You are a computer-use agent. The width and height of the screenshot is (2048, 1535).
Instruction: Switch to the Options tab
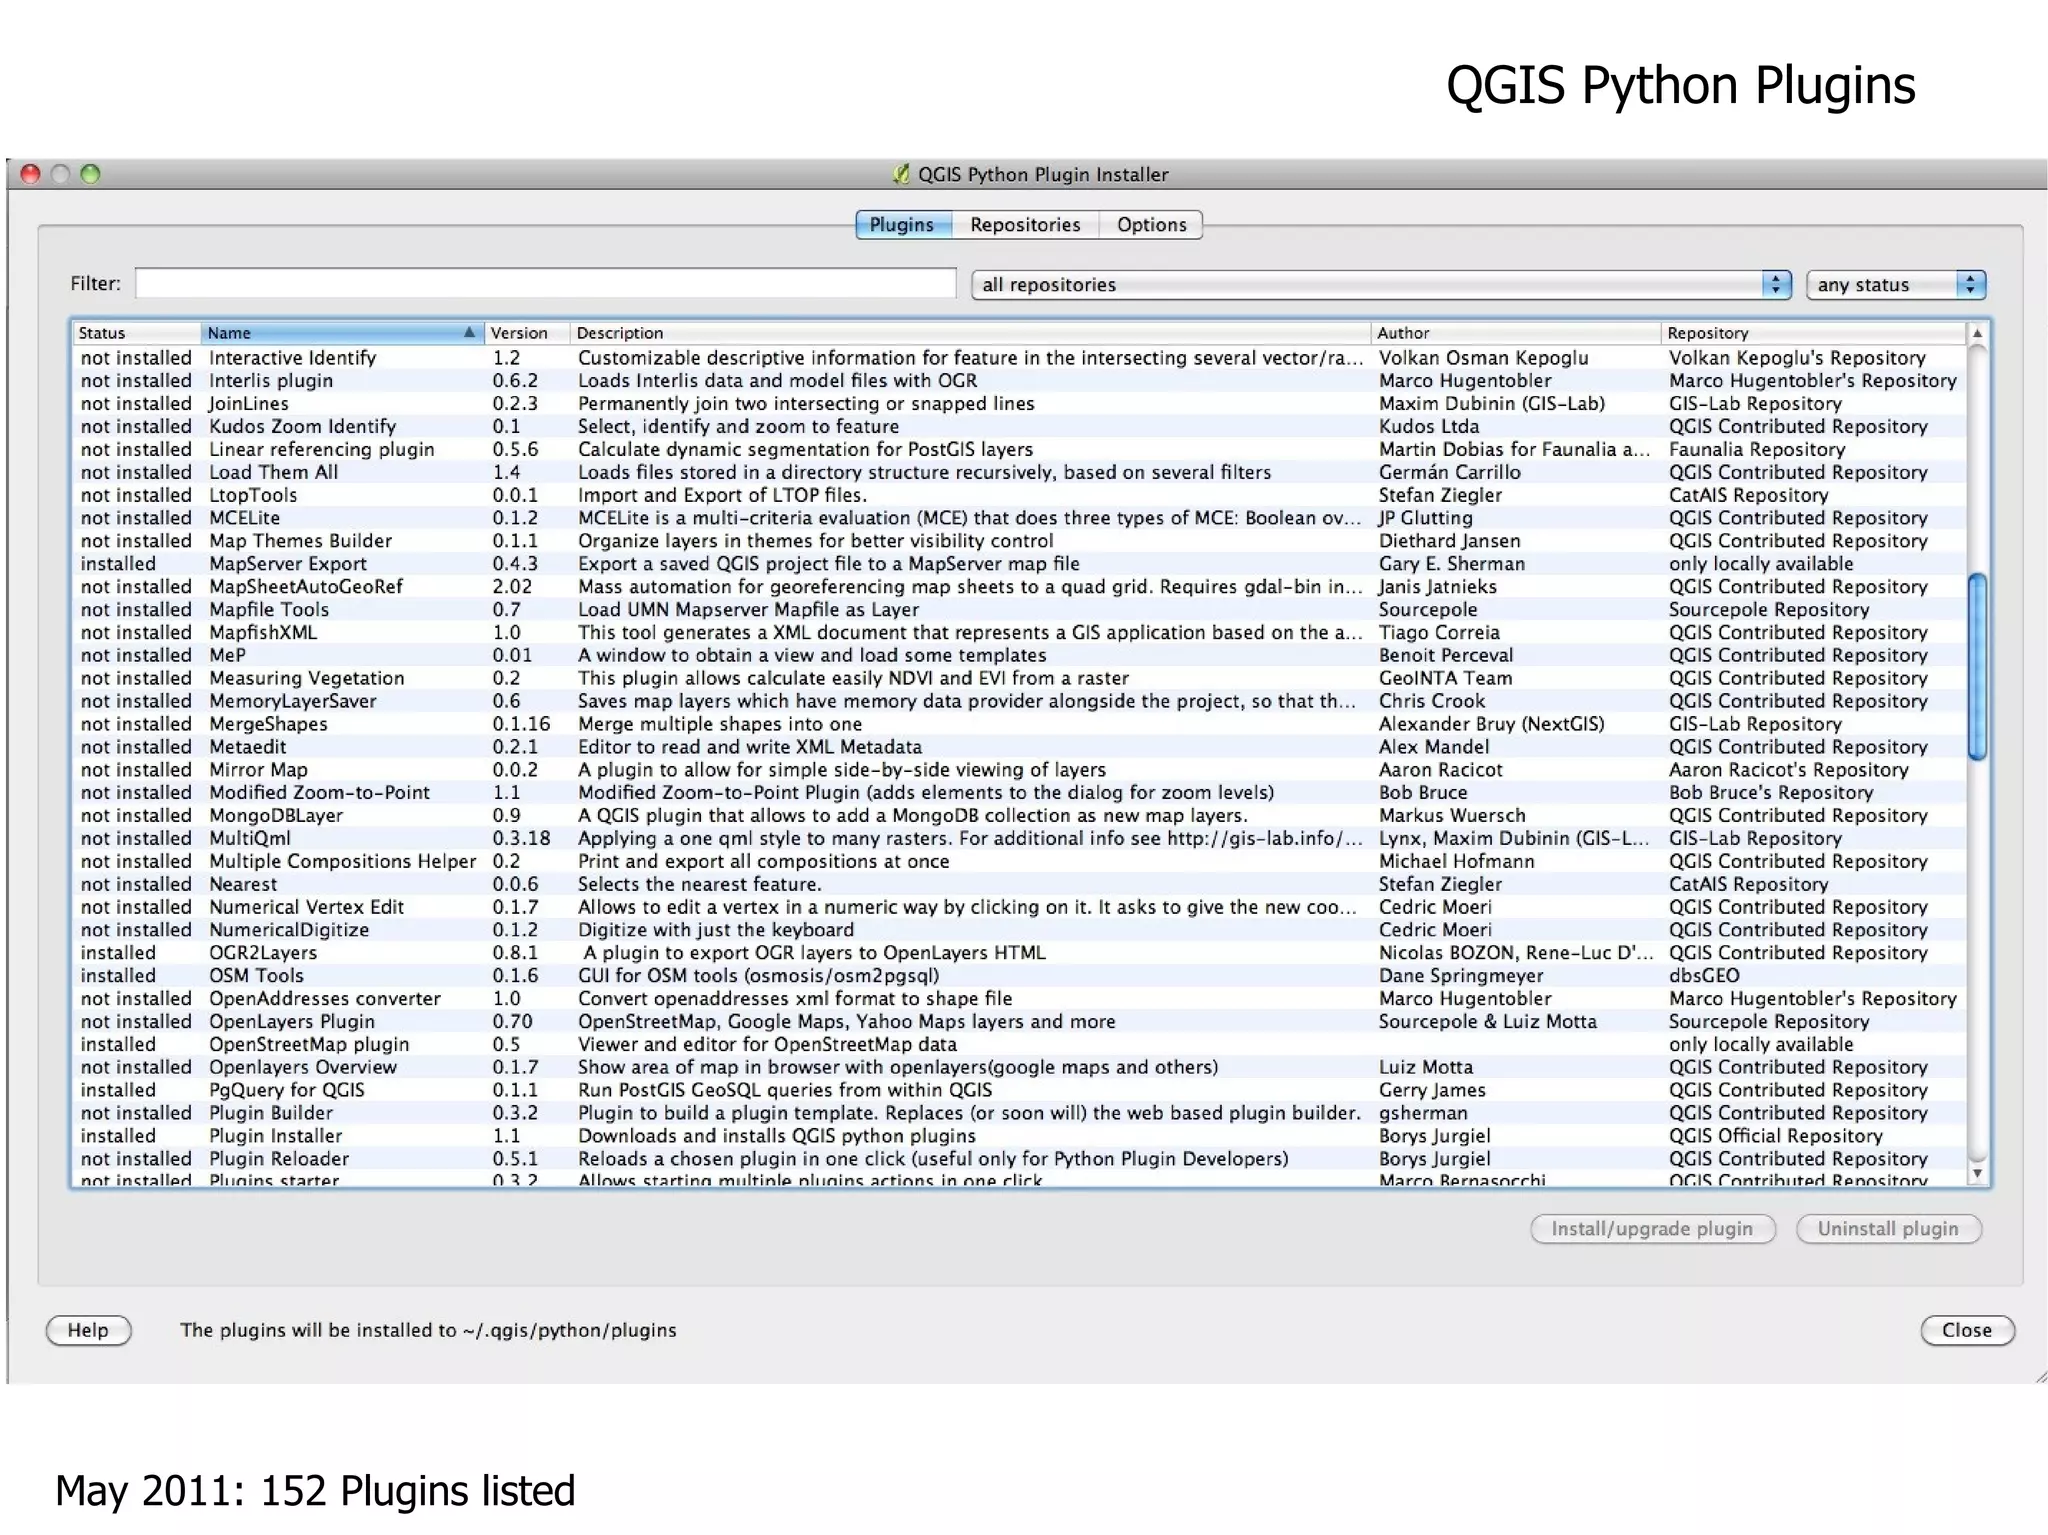1151,225
